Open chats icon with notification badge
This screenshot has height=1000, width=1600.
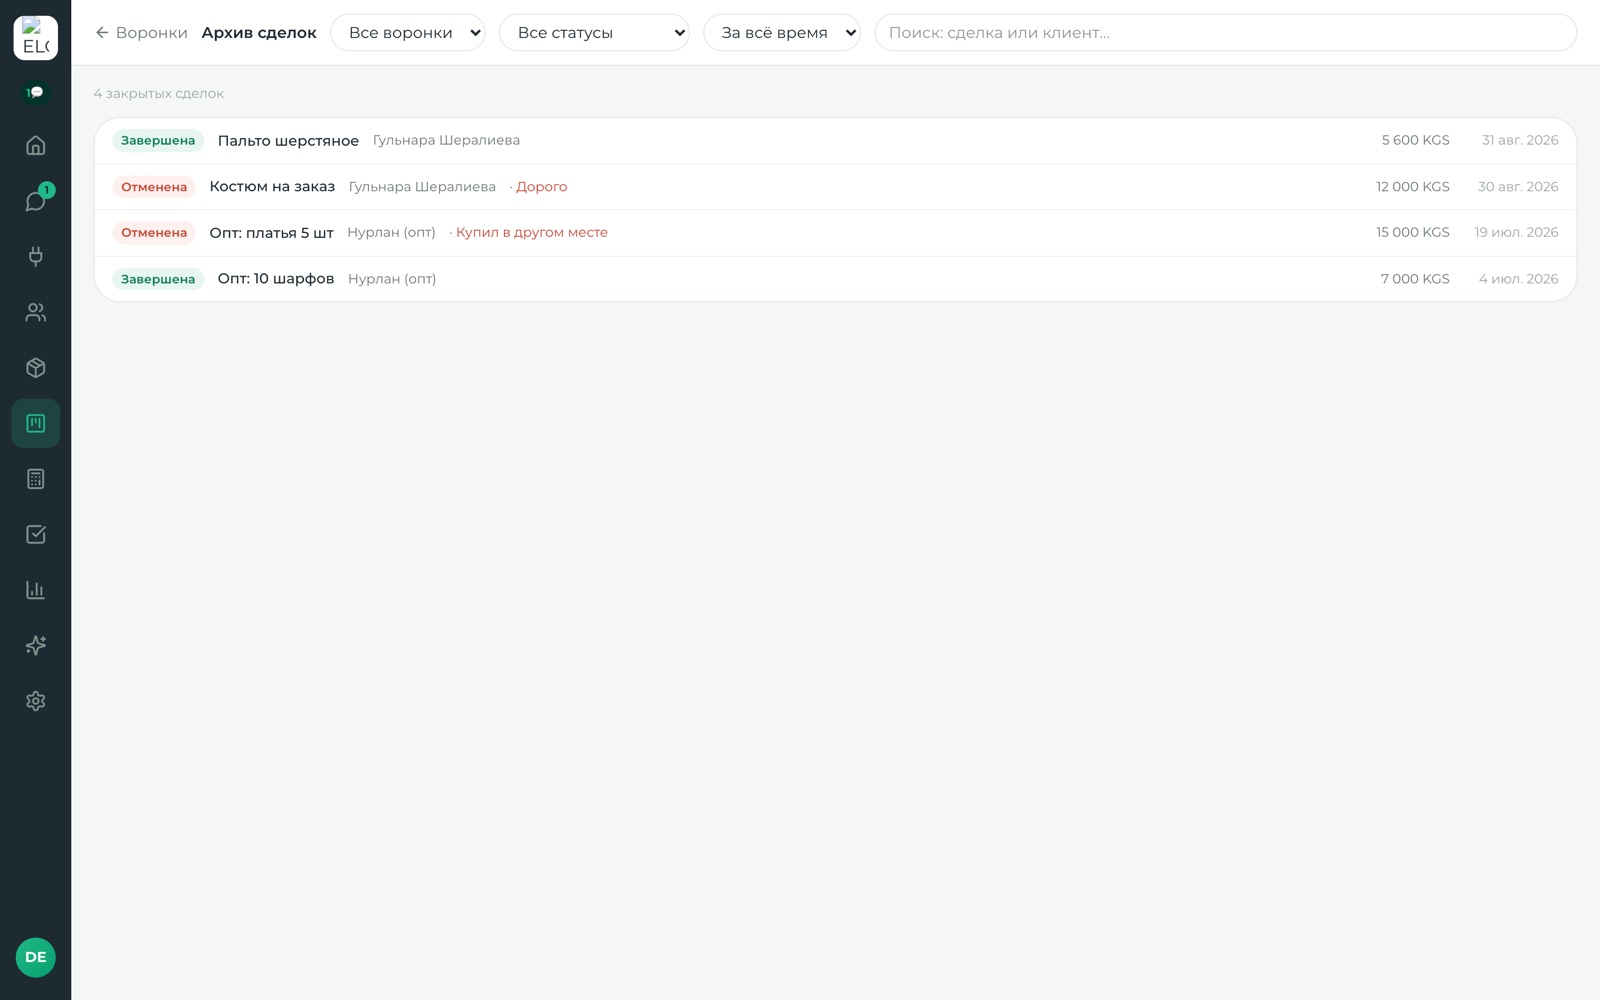(x=36, y=201)
